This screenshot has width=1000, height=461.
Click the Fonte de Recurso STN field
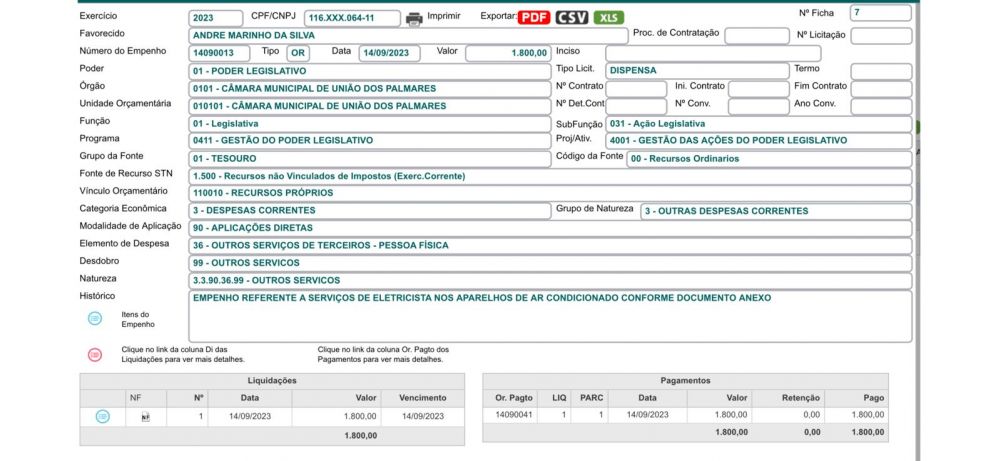[x=550, y=177]
